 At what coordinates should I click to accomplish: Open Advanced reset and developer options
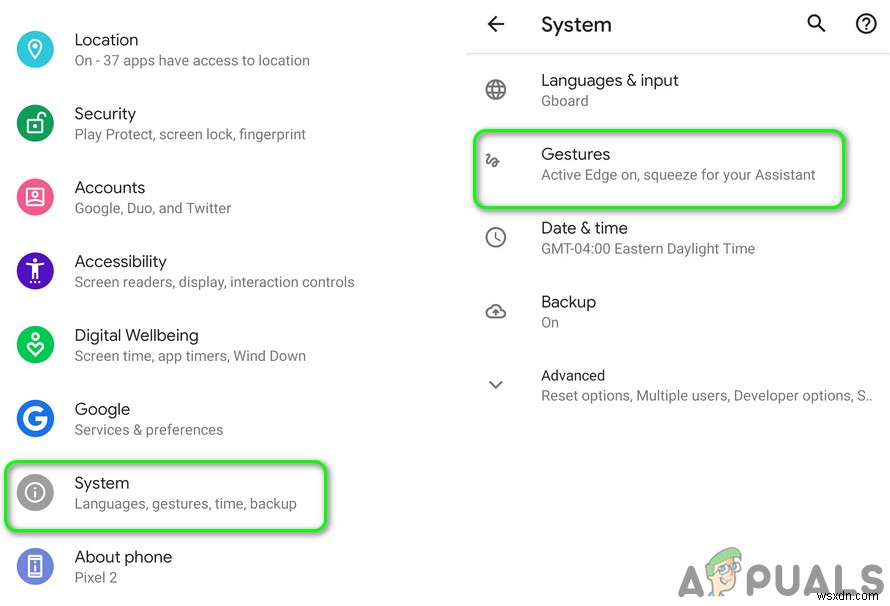pos(700,385)
